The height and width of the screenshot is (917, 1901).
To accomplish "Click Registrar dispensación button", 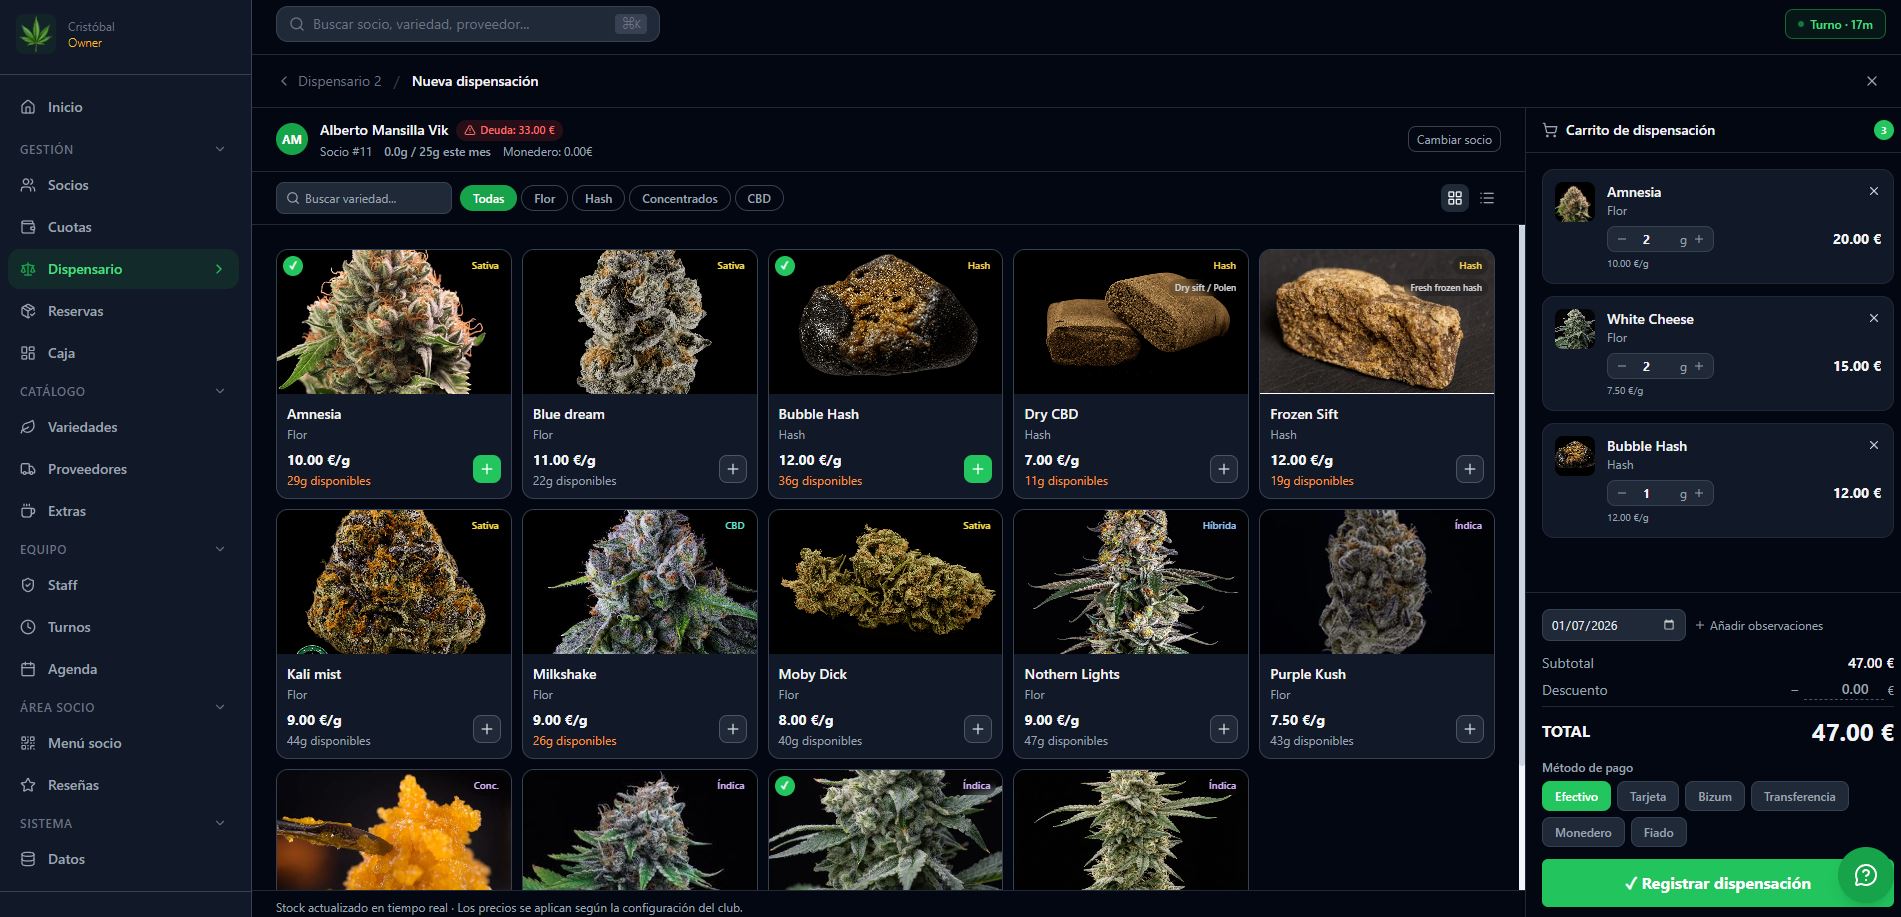I will point(1716,883).
